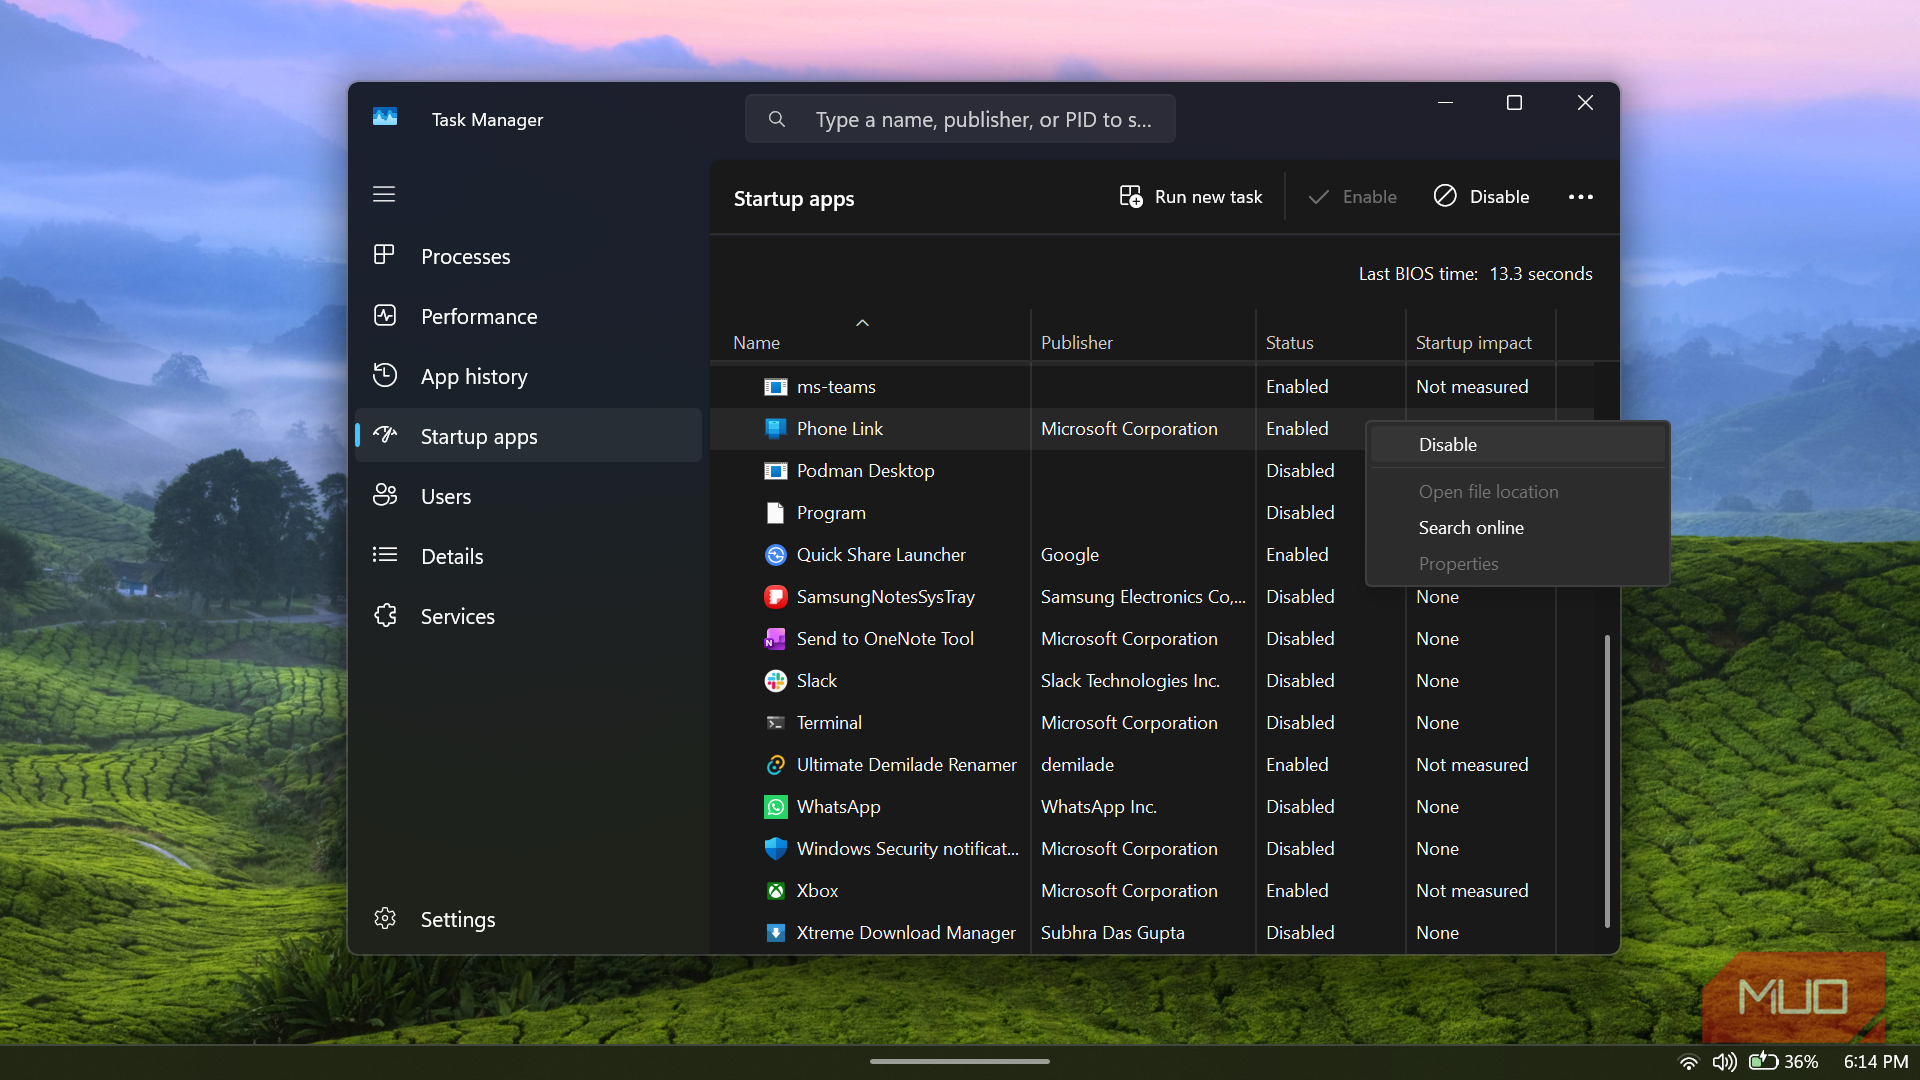Click the search magnifier icon
The width and height of the screenshot is (1920, 1080).
(777, 119)
